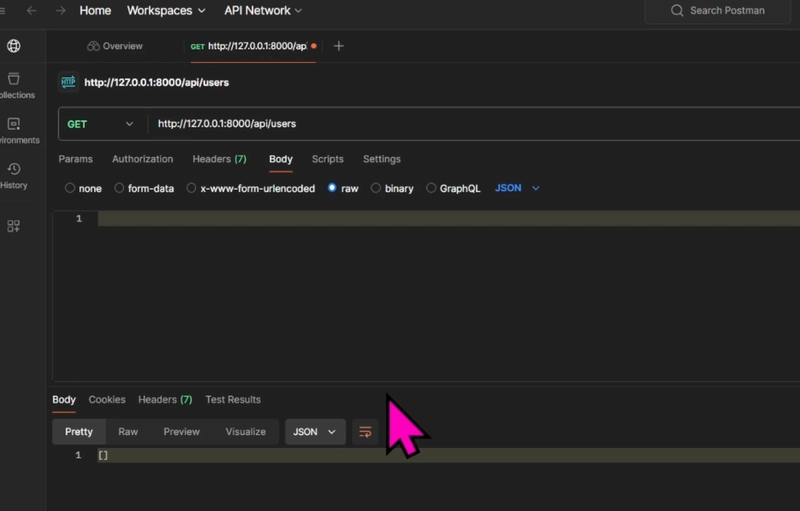The image size is (800, 511).
Task: Click the configure sidebar apps icon
Action: coord(14,226)
